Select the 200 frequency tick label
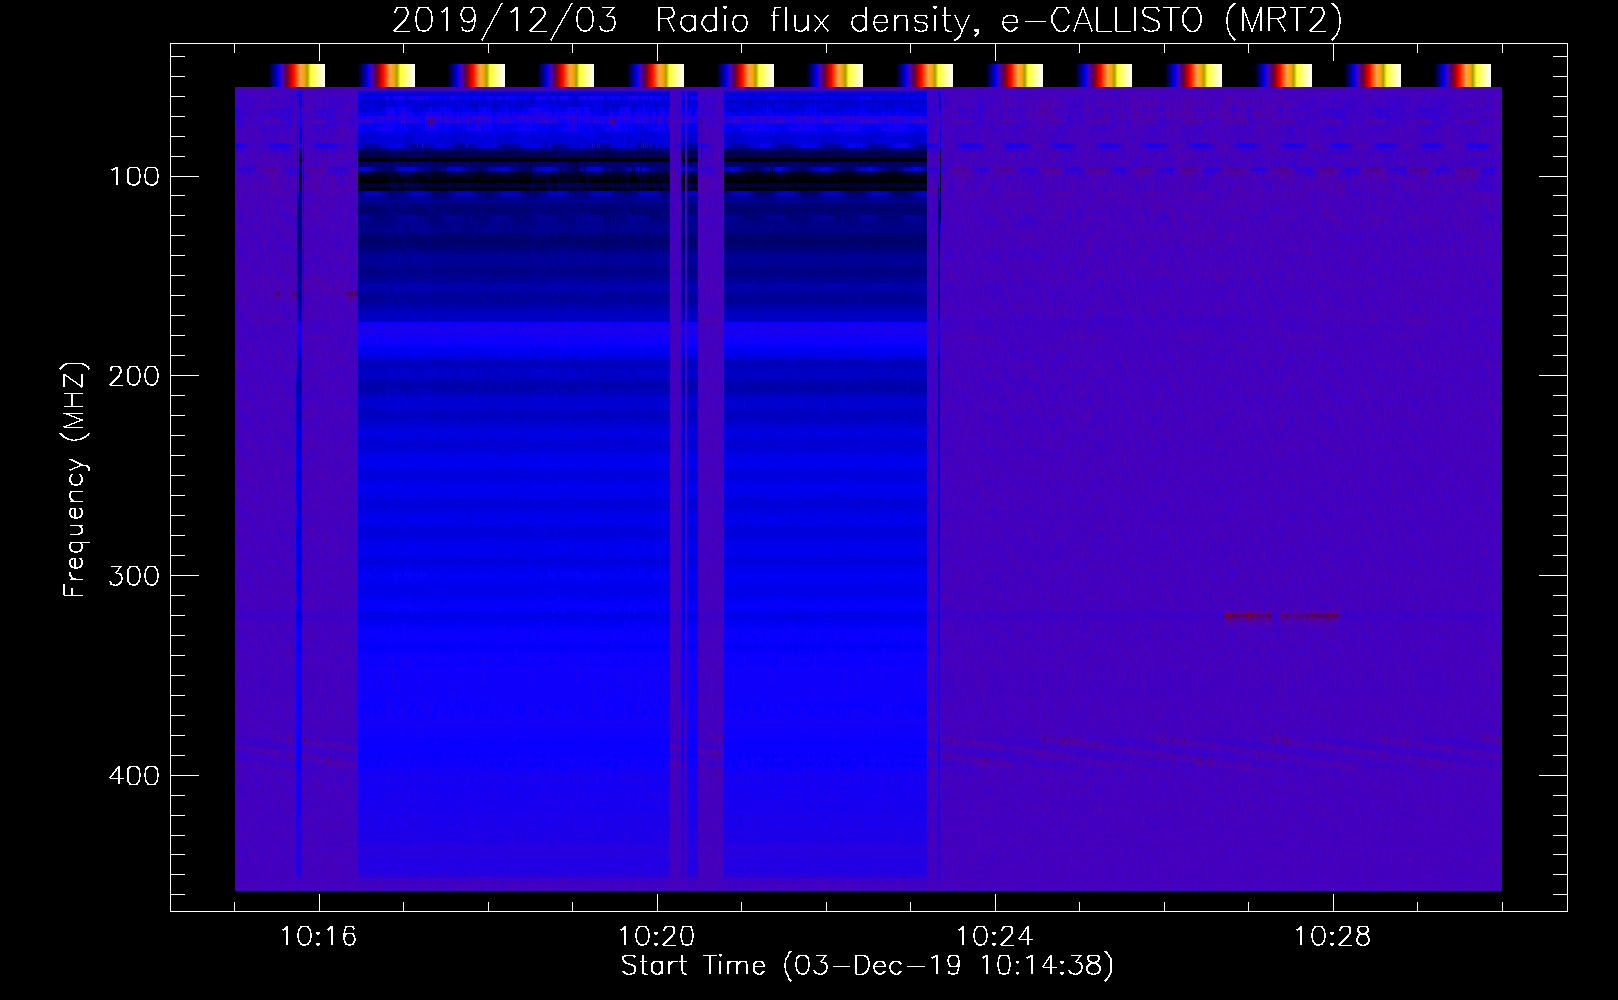 pos(134,376)
